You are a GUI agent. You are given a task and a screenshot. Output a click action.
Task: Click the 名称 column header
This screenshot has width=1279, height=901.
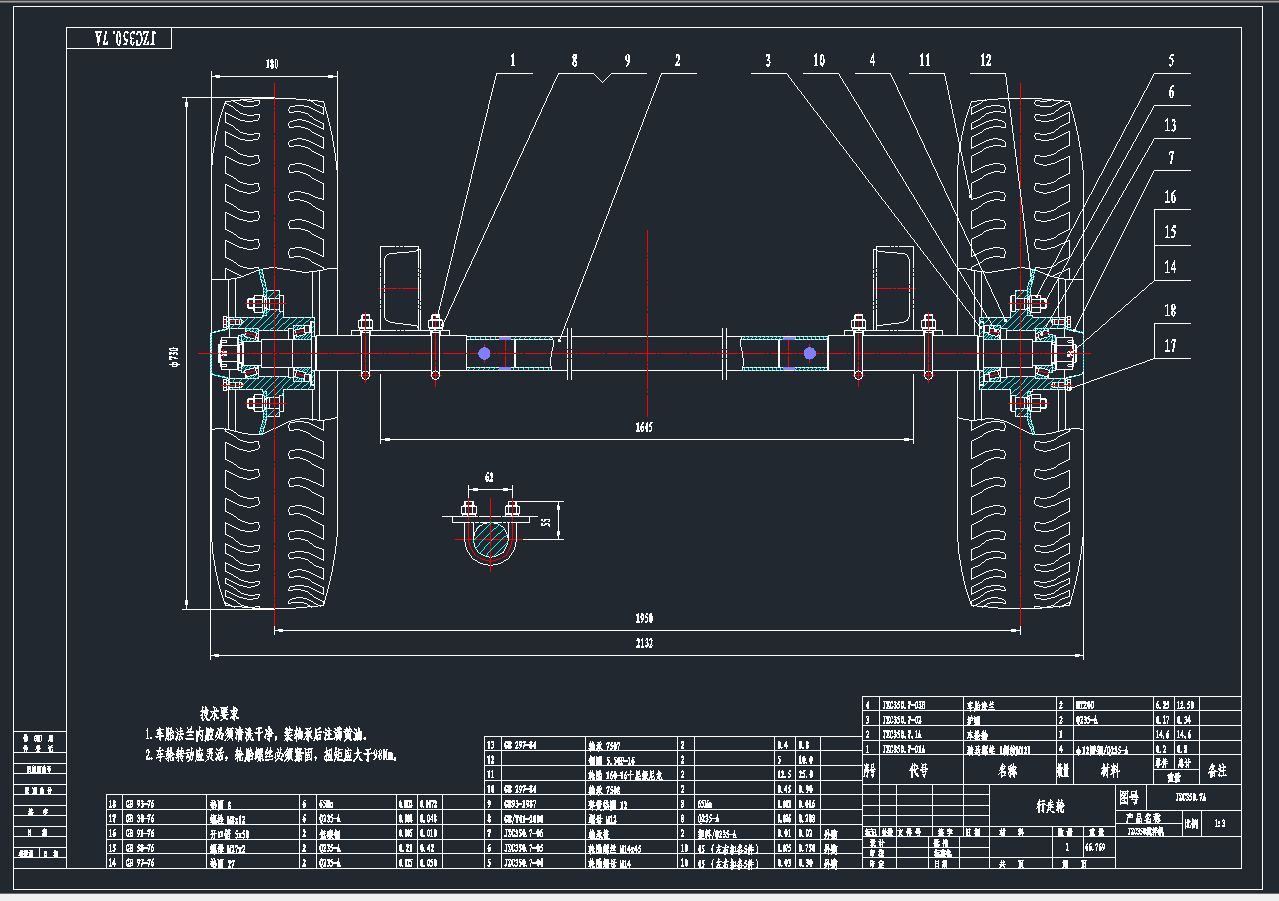coord(1007,772)
